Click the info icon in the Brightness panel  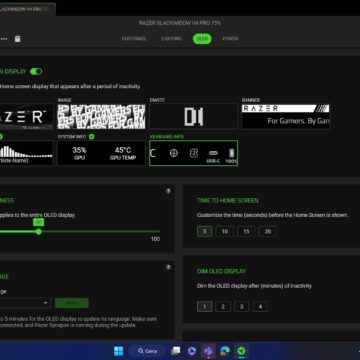click(x=168, y=191)
